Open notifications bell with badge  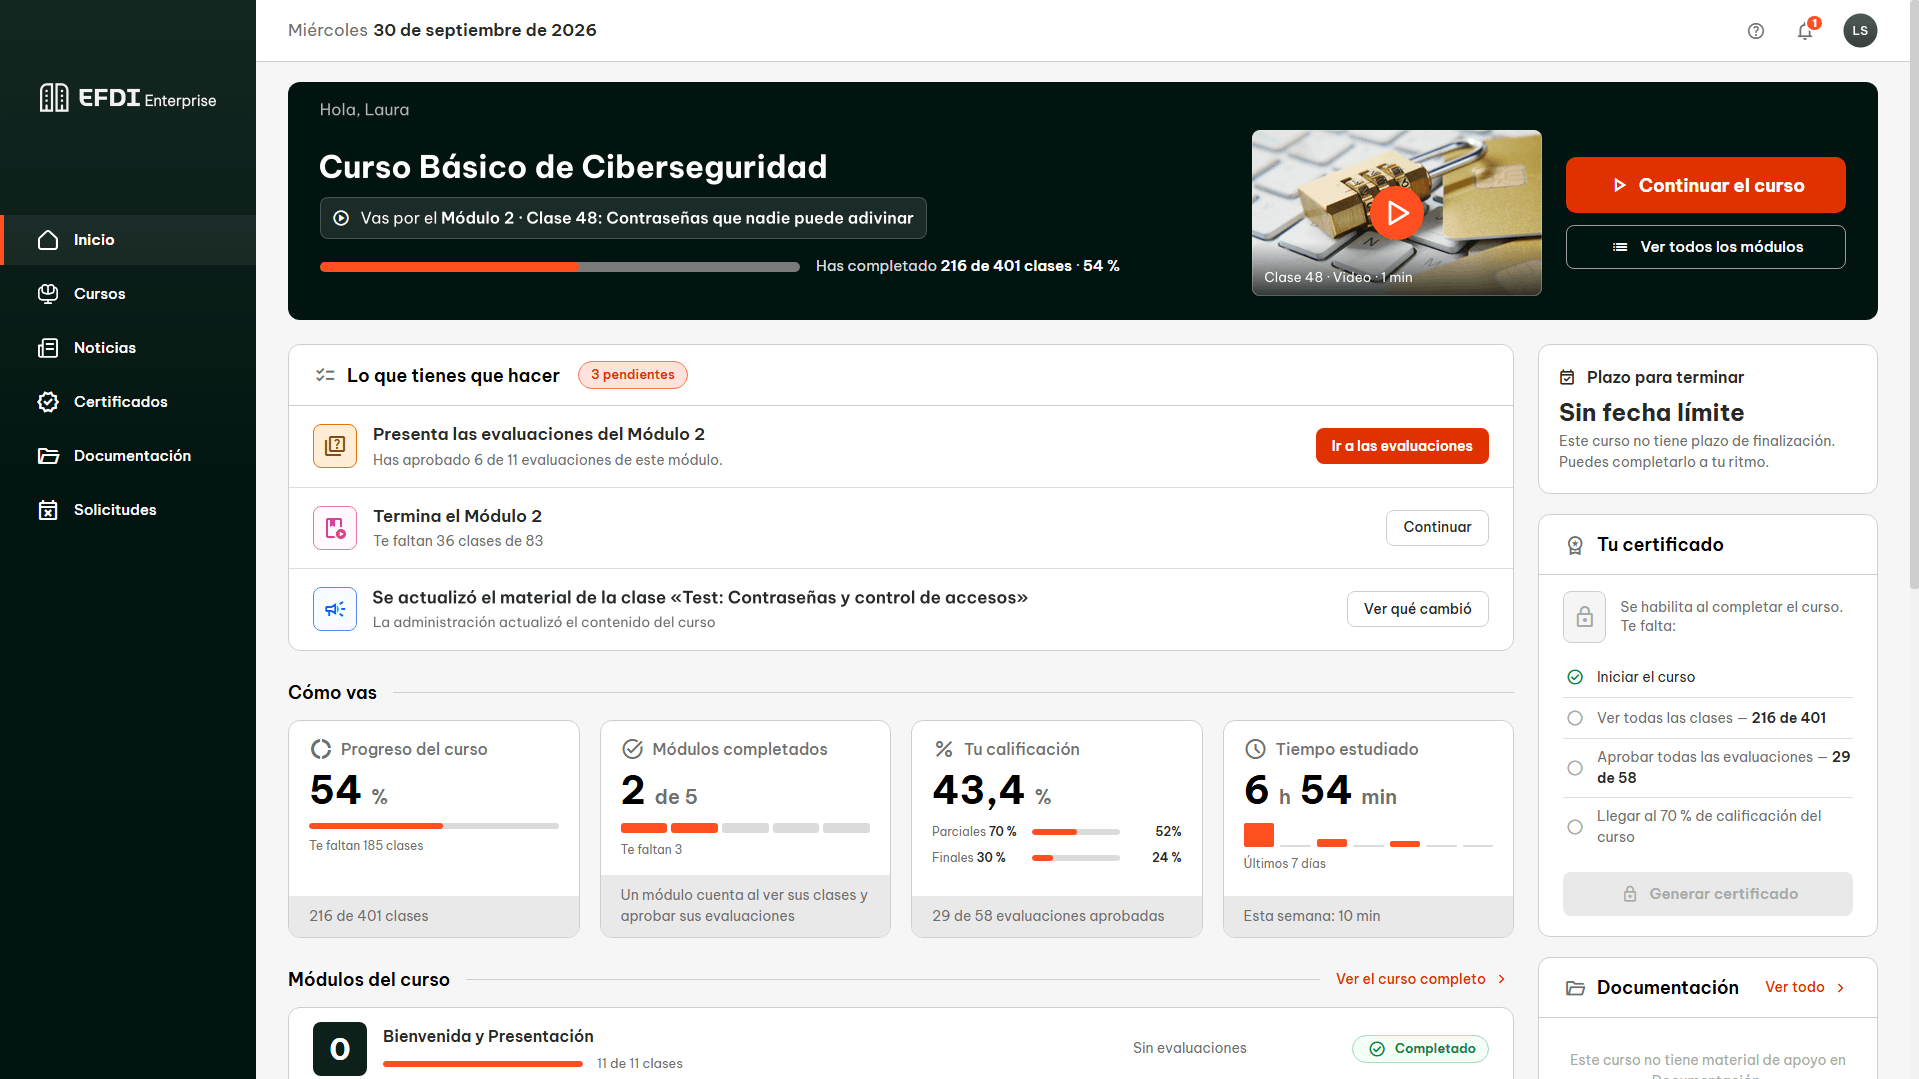pyautogui.click(x=1806, y=30)
